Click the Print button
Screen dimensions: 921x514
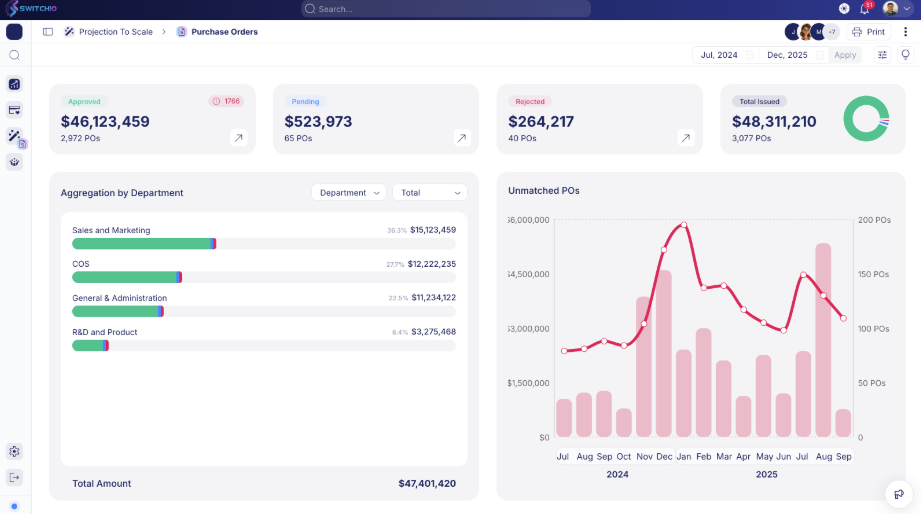pyautogui.click(x=868, y=32)
